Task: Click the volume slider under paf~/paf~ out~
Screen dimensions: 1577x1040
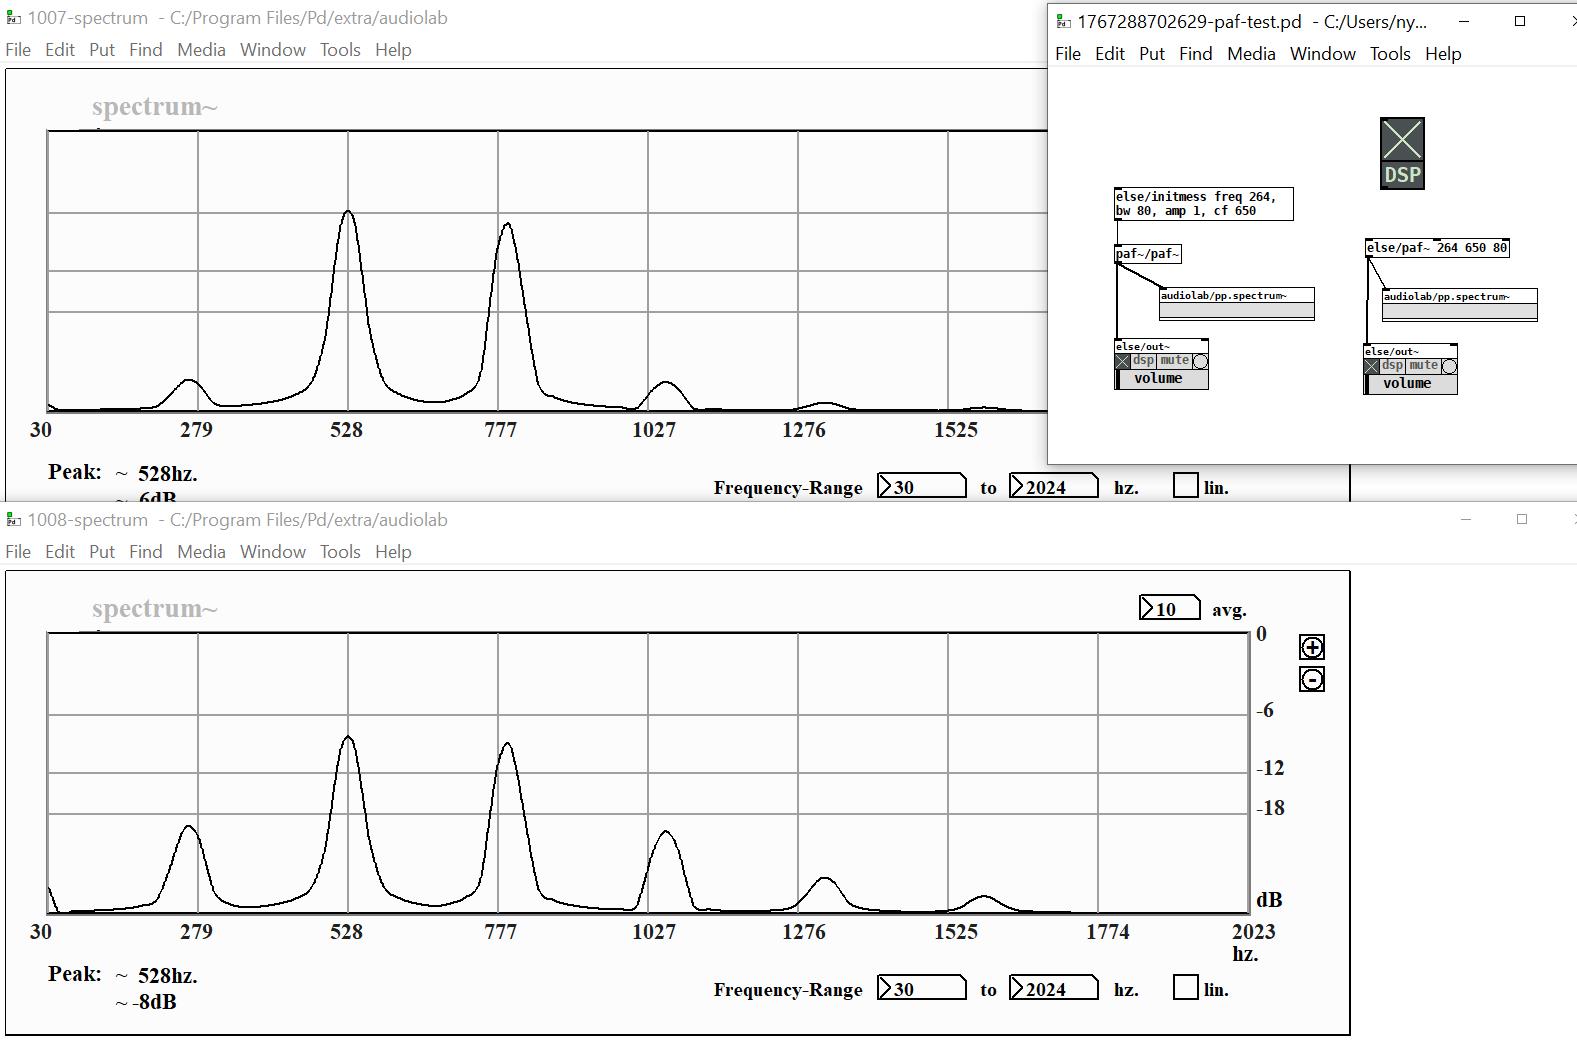Action: point(1162,379)
